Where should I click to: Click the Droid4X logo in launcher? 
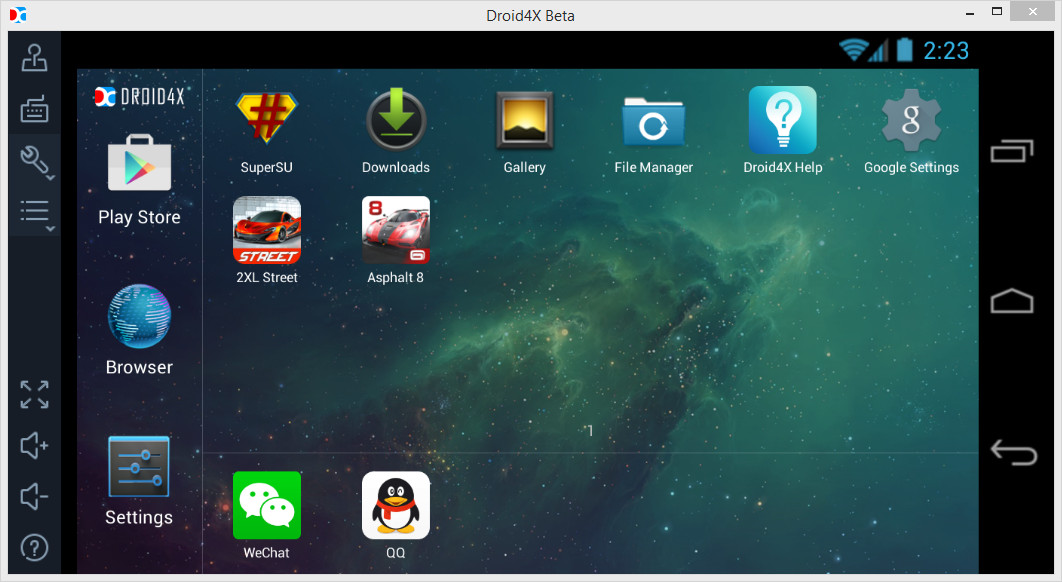[139, 97]
